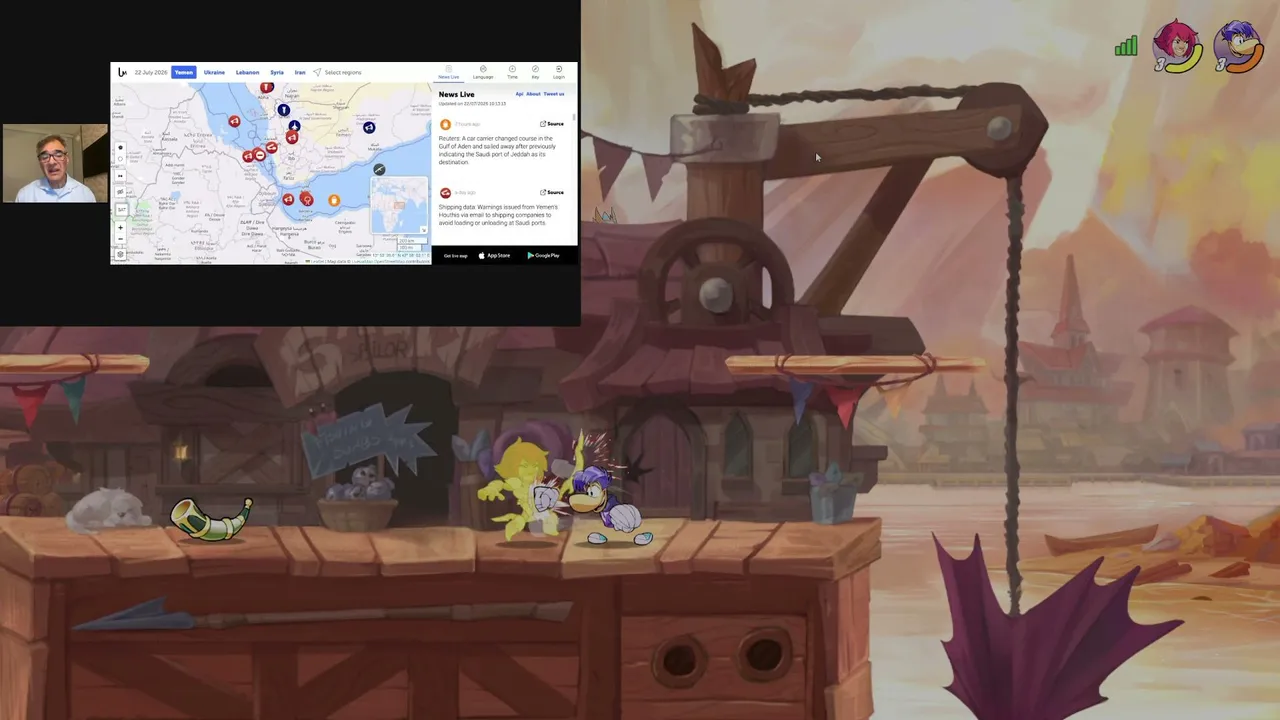Zoom in on the map

[x=121, y=228]
